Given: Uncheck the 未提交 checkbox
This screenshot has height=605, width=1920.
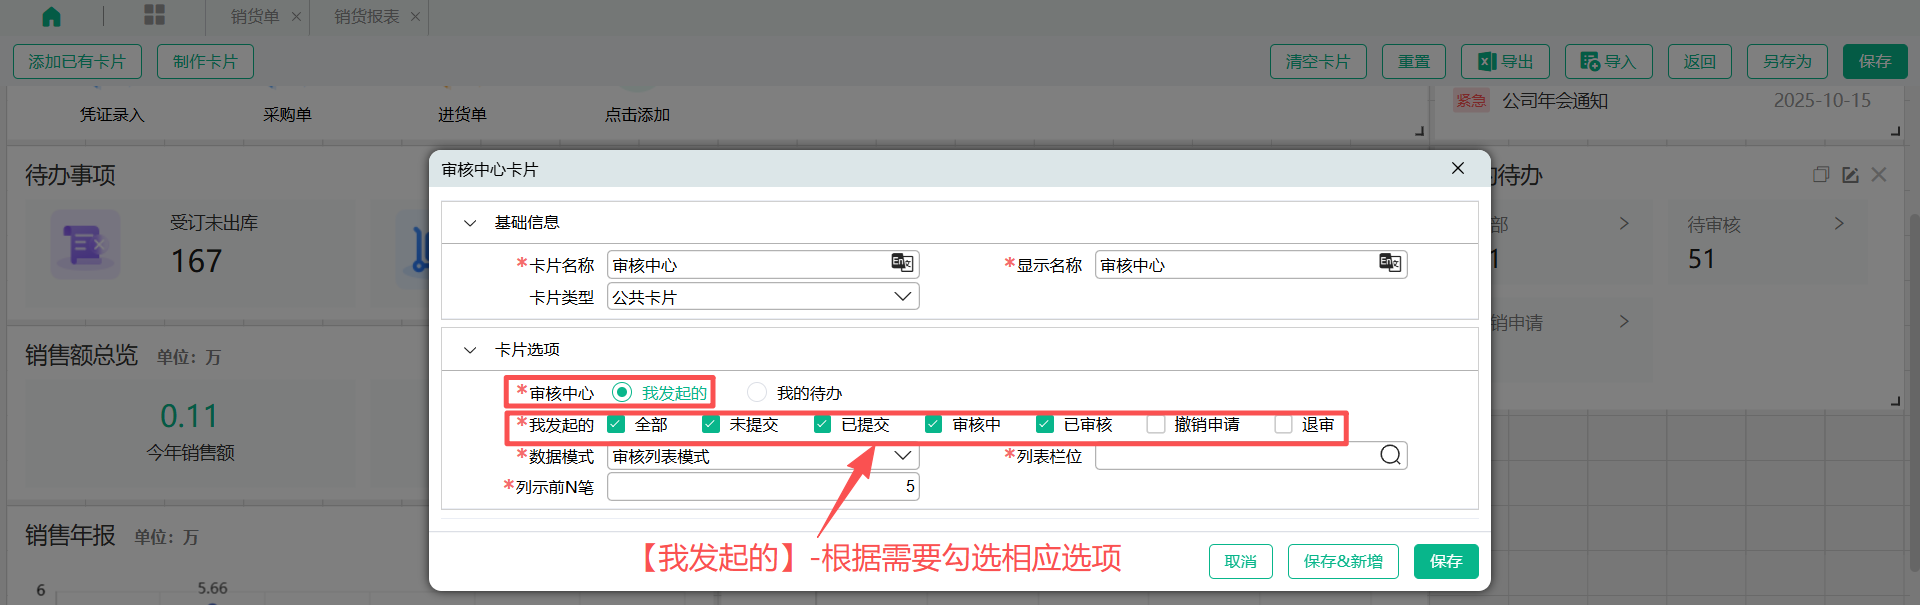Looking at the screenshot, I should pyautogui.click(x=711, y=424).
